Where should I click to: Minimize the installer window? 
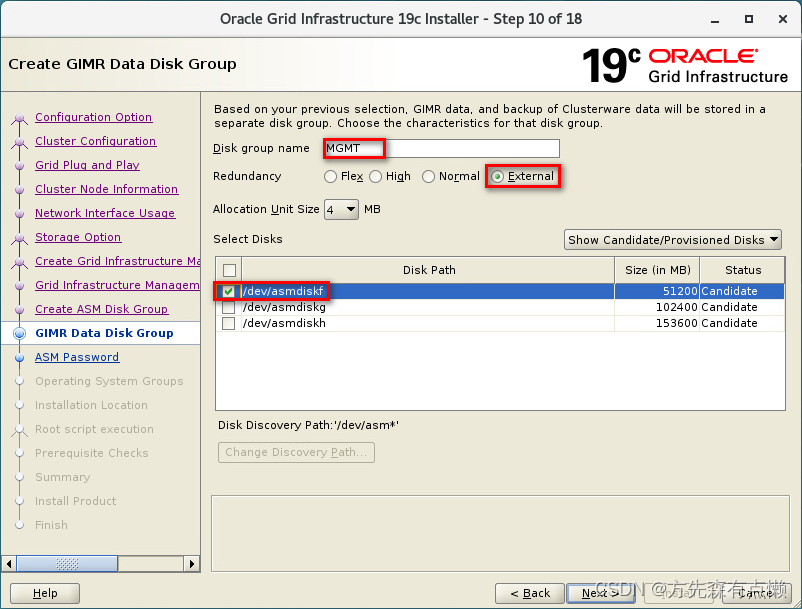click(715, 20)
